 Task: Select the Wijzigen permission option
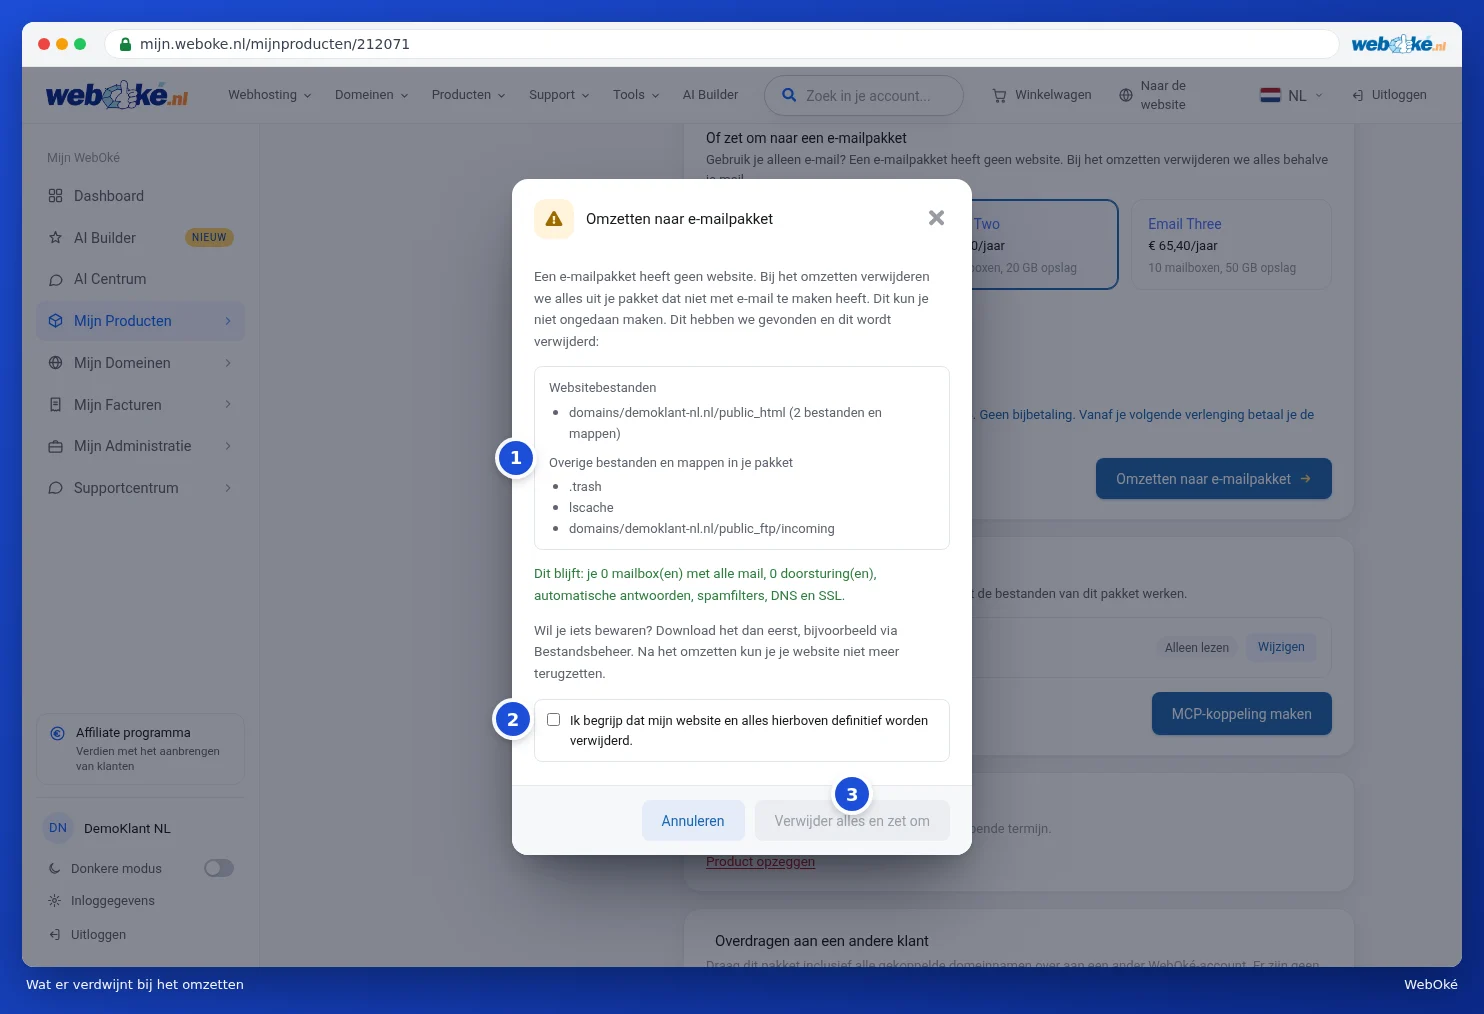(1281, 647)
